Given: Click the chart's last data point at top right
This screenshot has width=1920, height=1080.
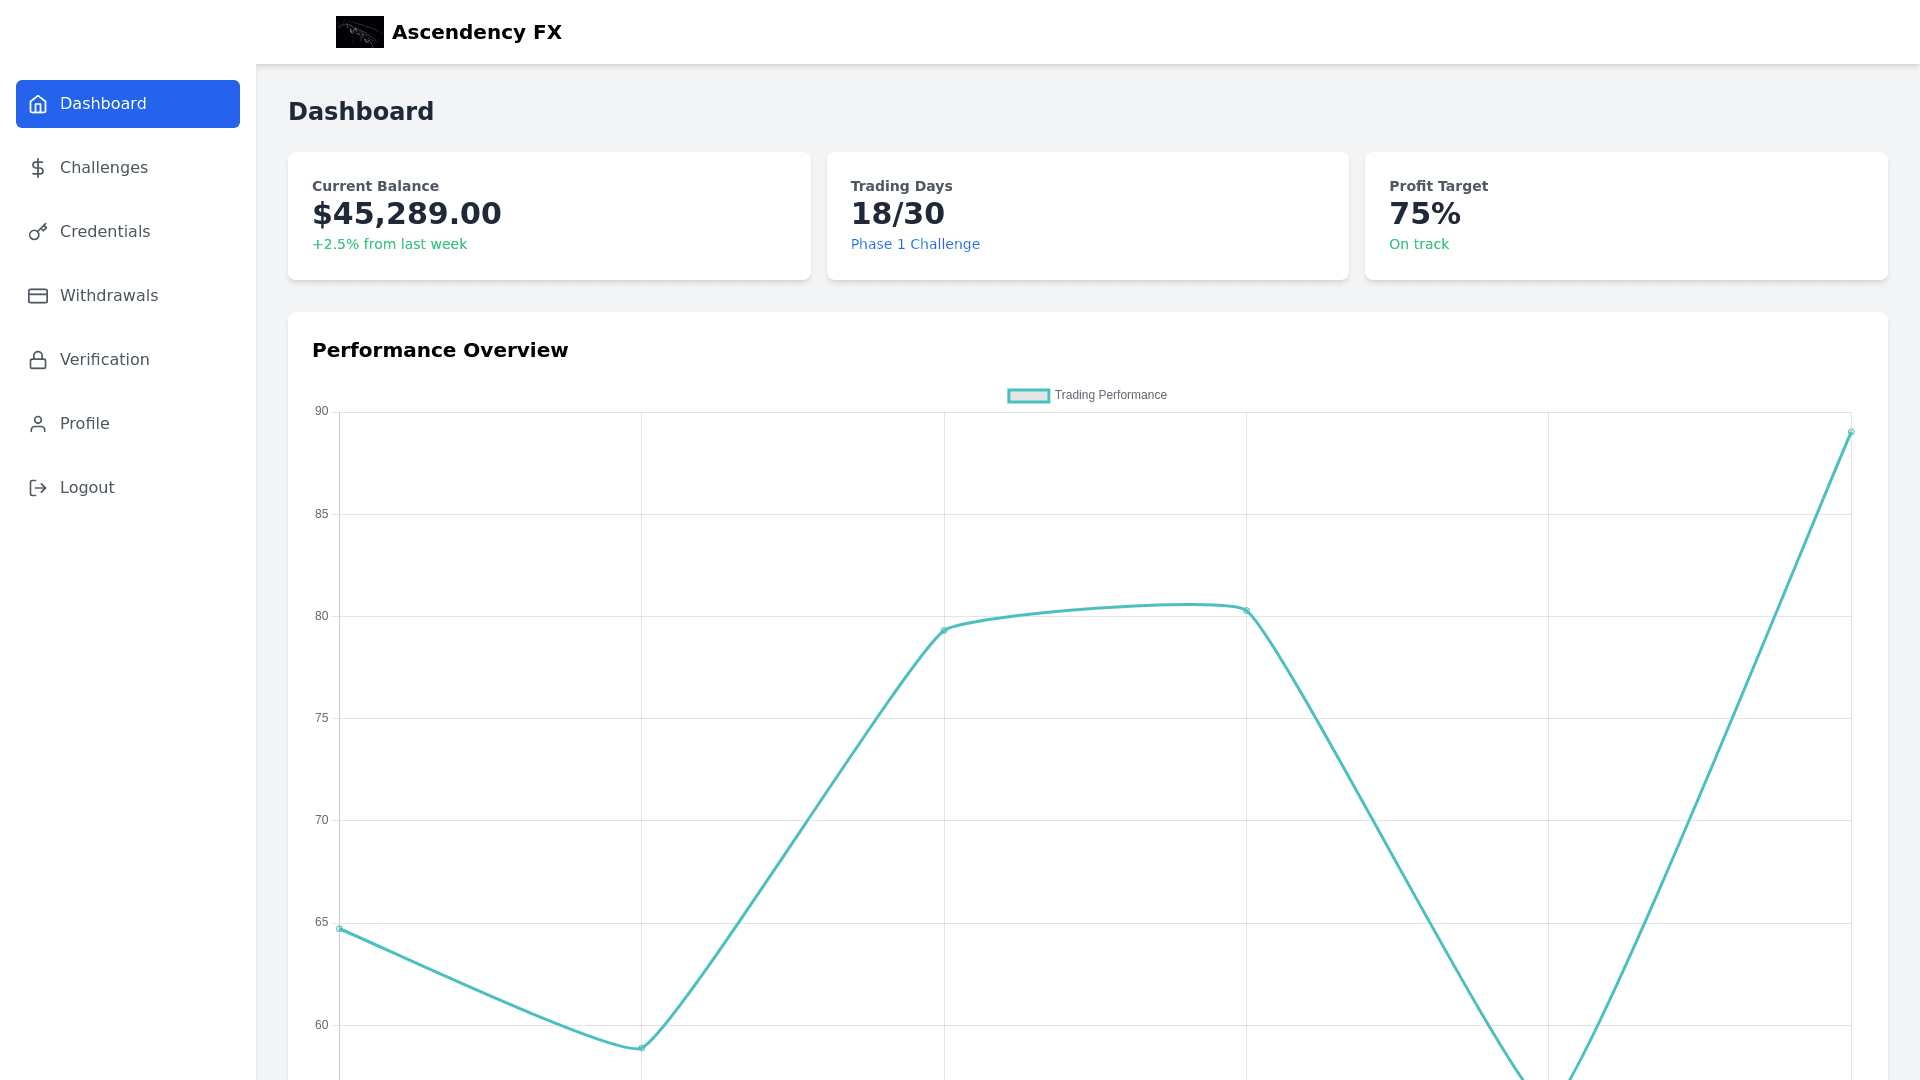Looking at the screenshot, I should click(x=1851, y=432).
